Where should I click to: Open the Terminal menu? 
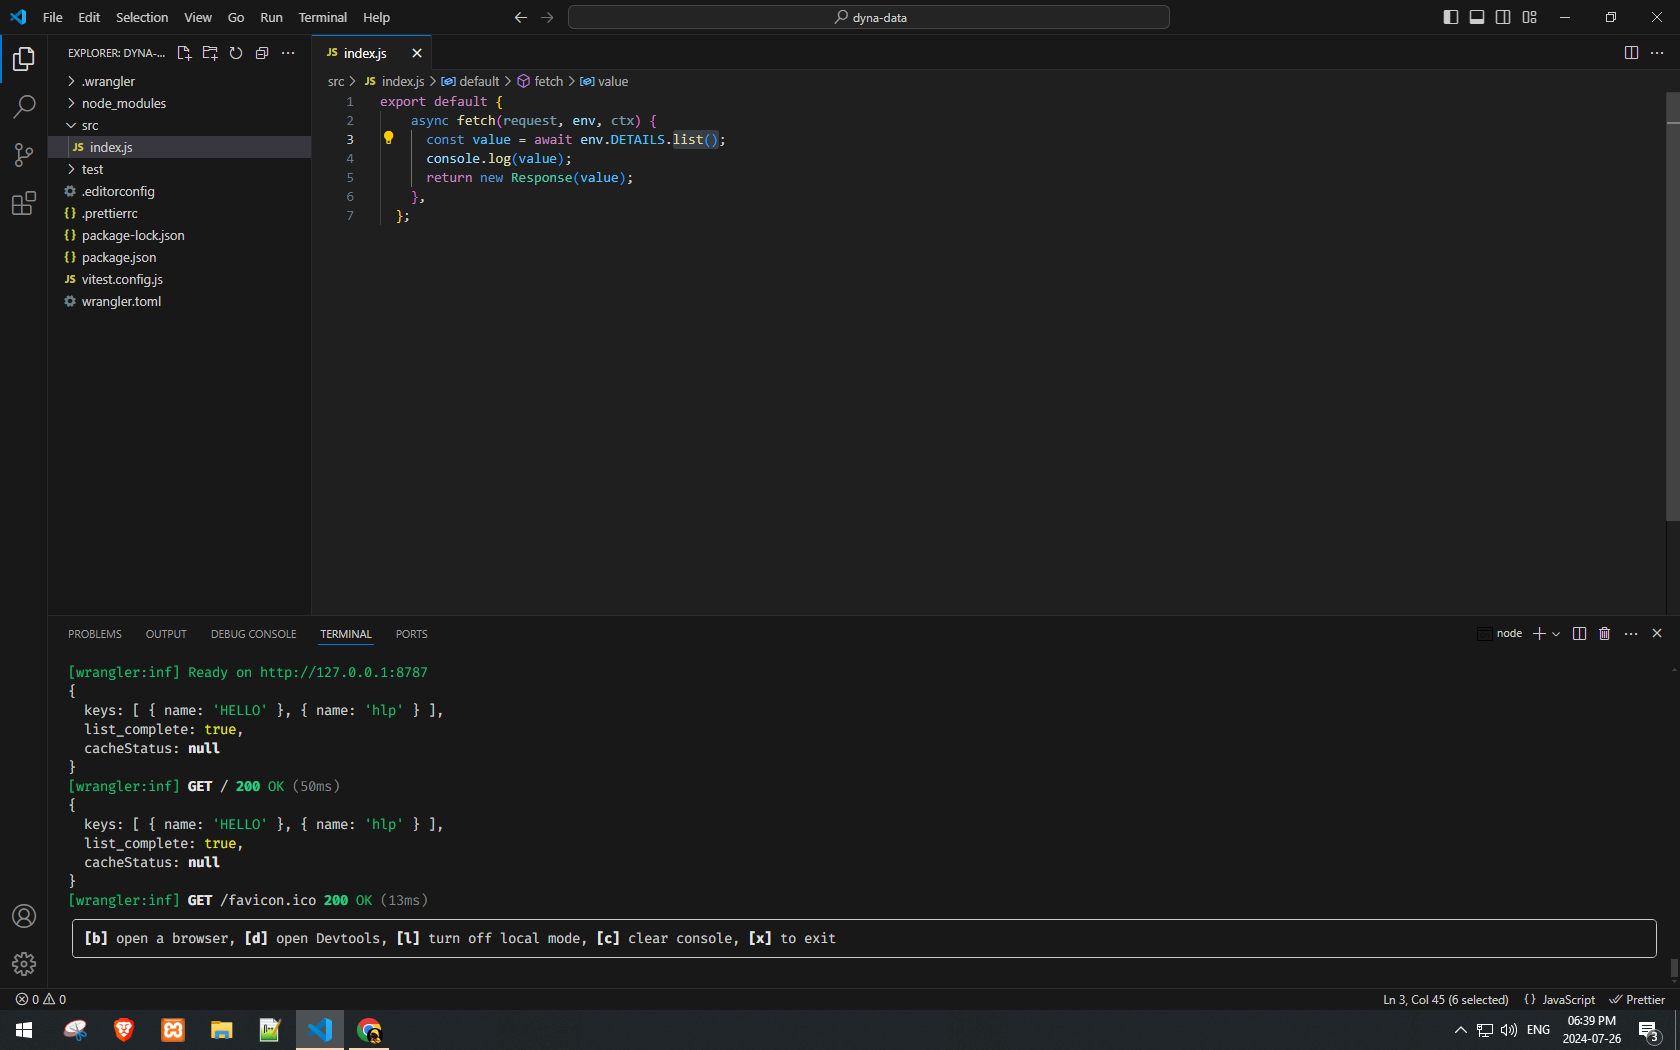pyautogui.click(x=322, y=17)
